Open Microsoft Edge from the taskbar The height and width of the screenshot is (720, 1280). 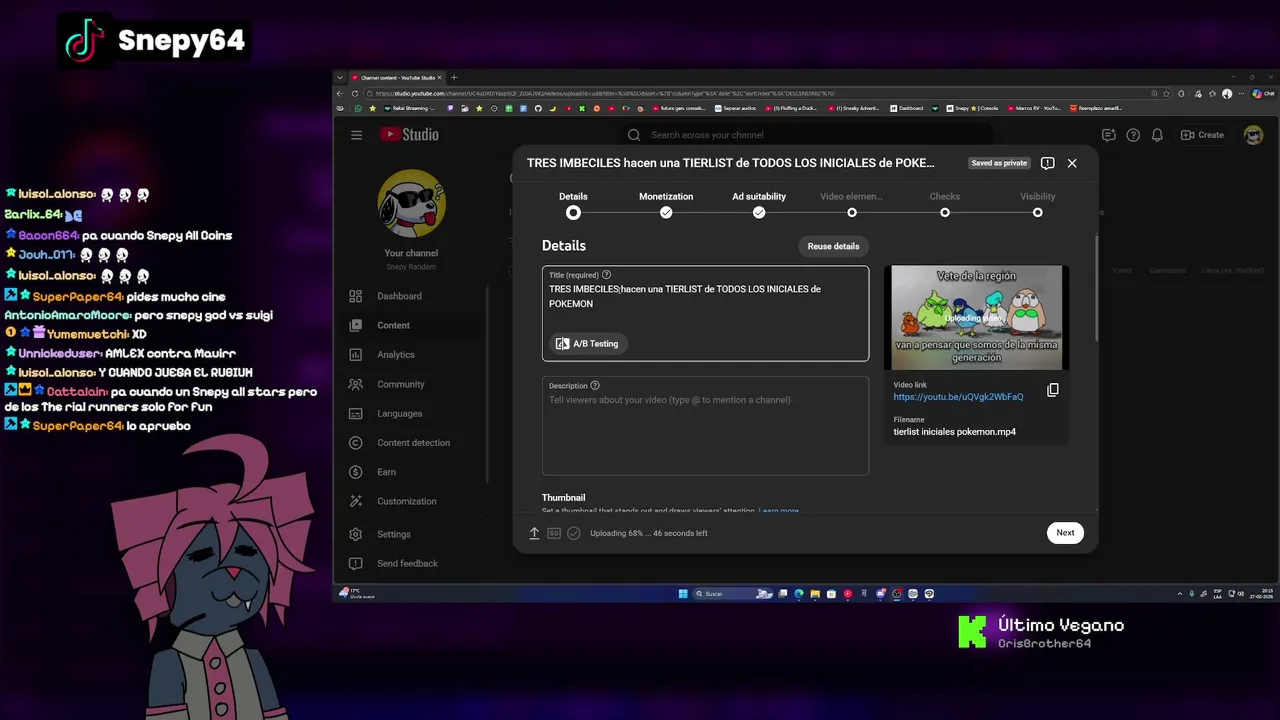[799, 594]
